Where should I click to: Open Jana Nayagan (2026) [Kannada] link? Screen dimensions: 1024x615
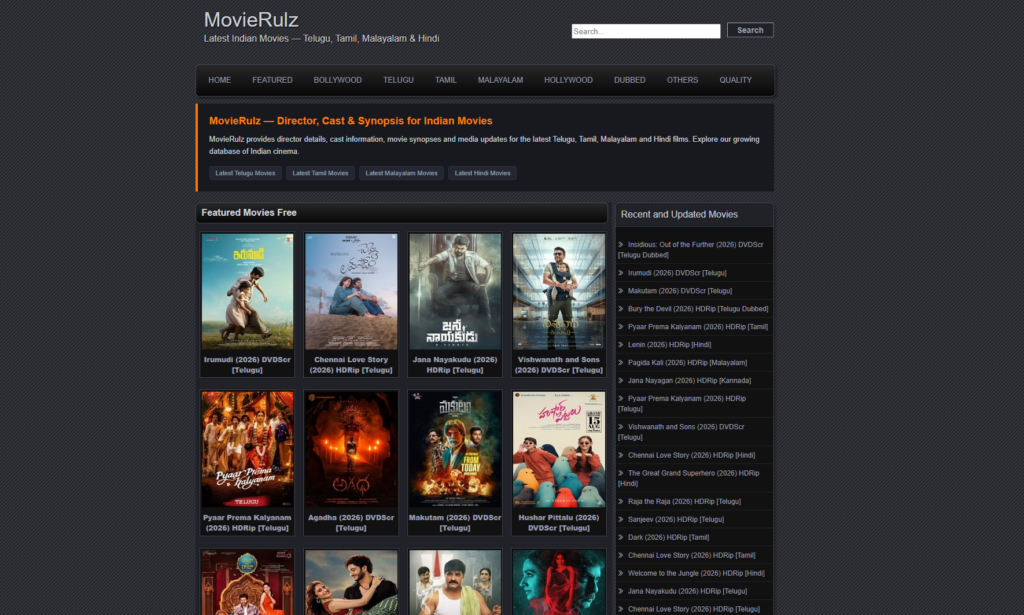[690, 381]
